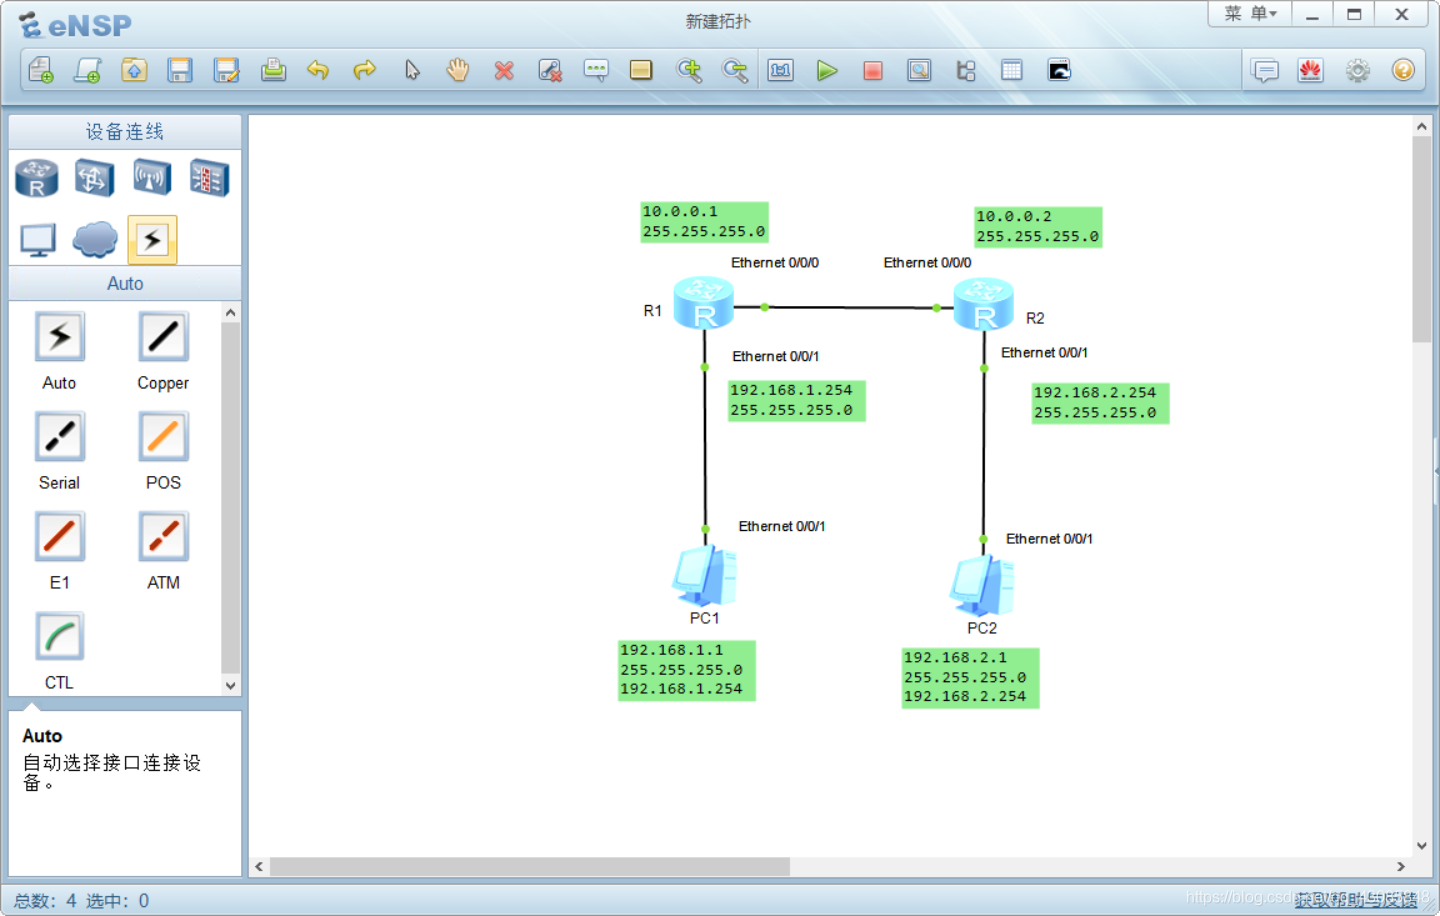Click the Huawei logo icon
The height and width of the screenshot is (916, 1440).
tap(1311, 70)
